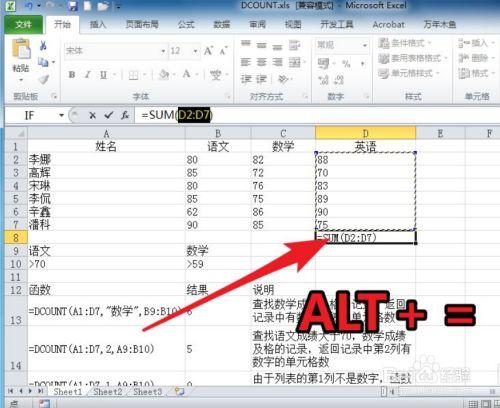Open Sheet2 worksheet tab
500x408 pixels.
[107, 392]
